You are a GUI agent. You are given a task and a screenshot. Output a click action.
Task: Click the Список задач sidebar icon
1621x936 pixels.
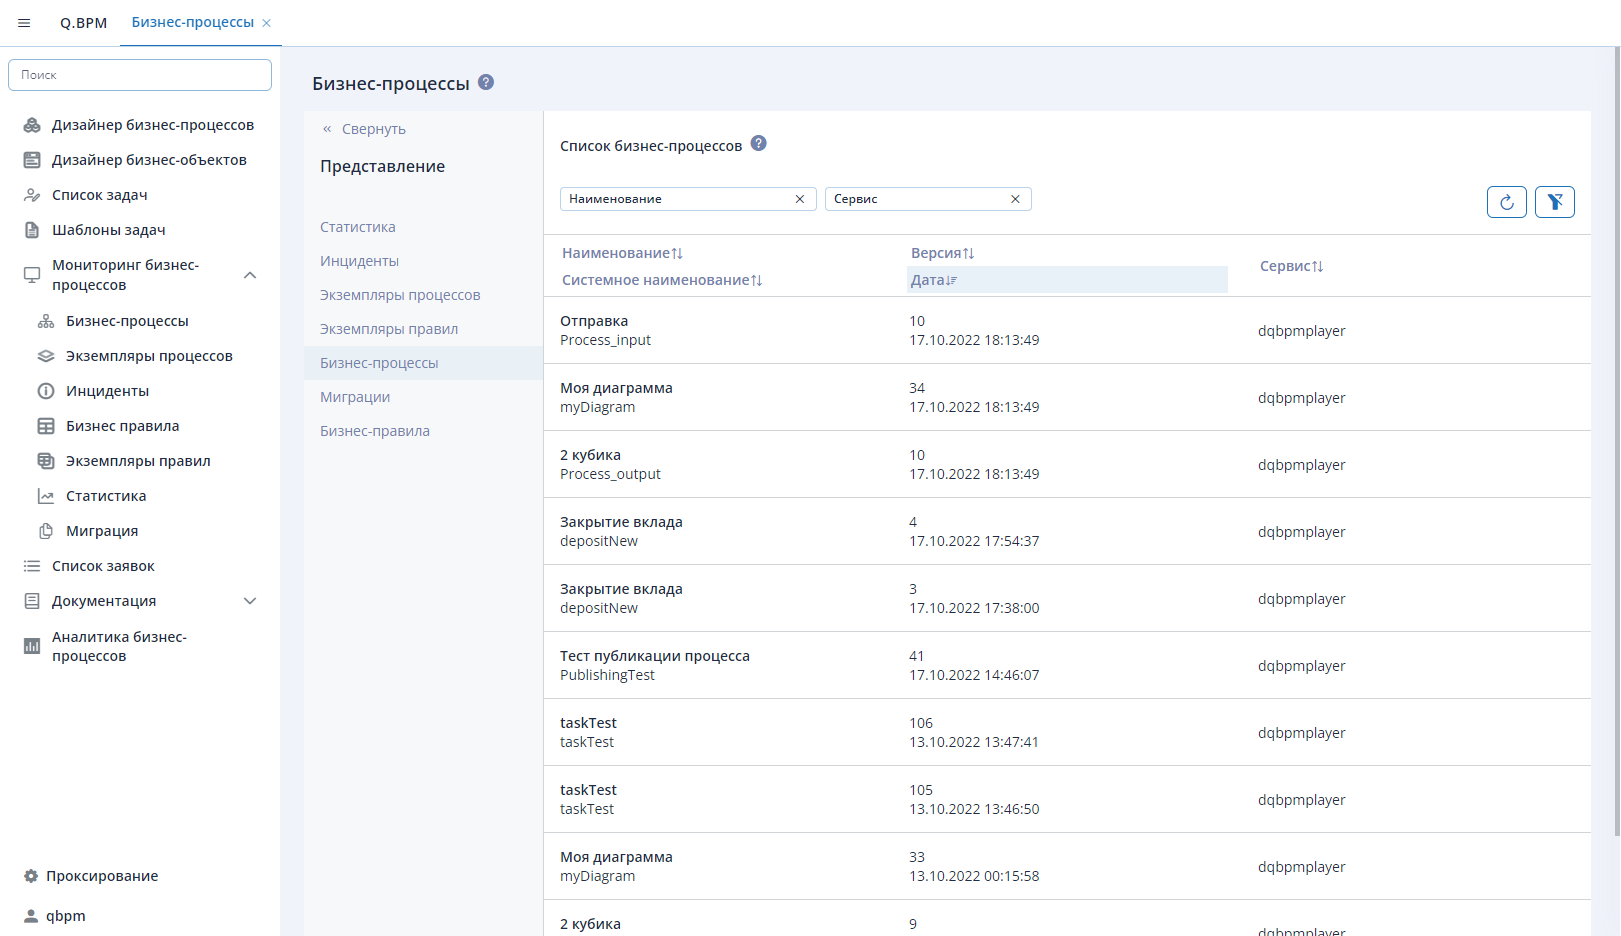coord(32,195)
